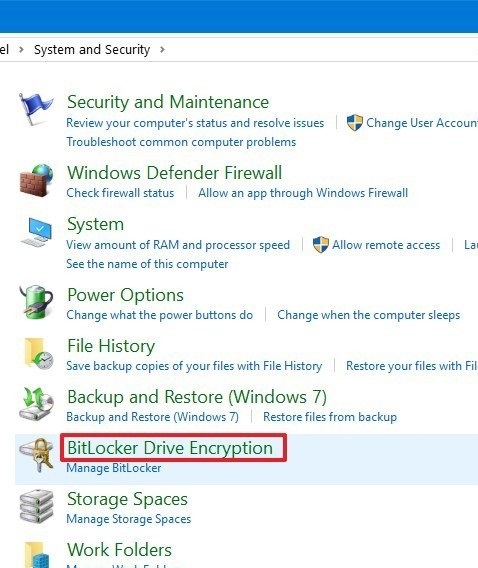The width and height of the screenshot is (478, 568).
Task: Open Manage Storage Spaces link
Action: [x=129, y=519]
